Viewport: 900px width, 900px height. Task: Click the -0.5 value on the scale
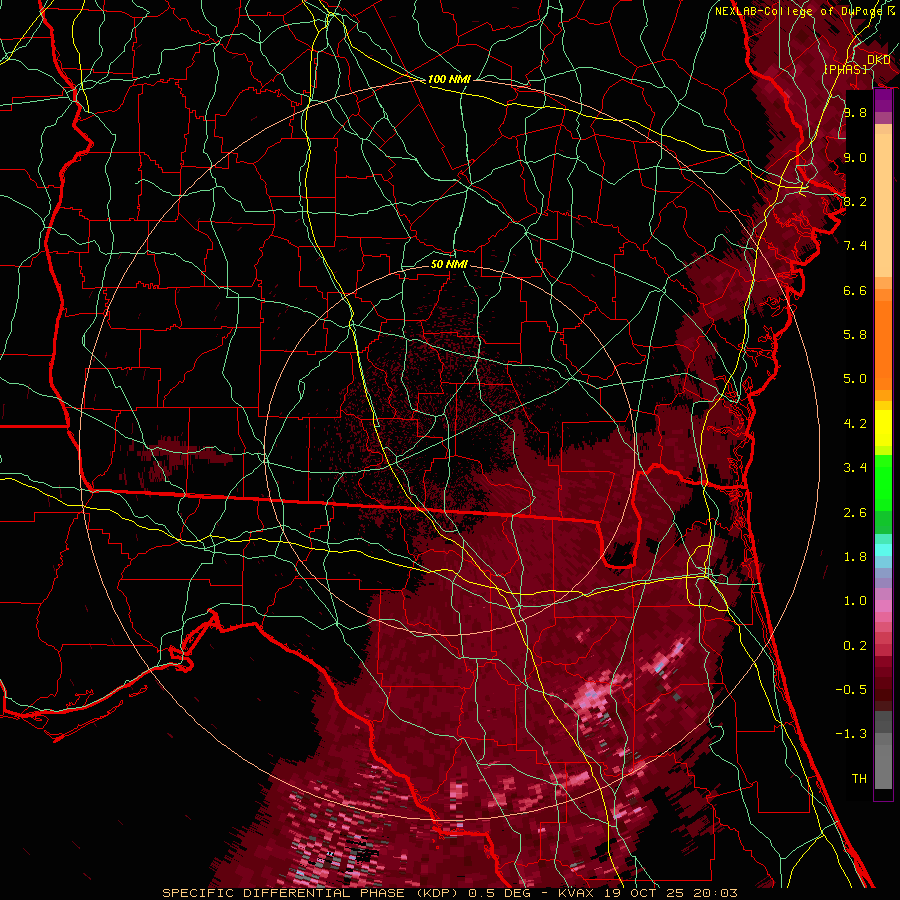[851, 690]
